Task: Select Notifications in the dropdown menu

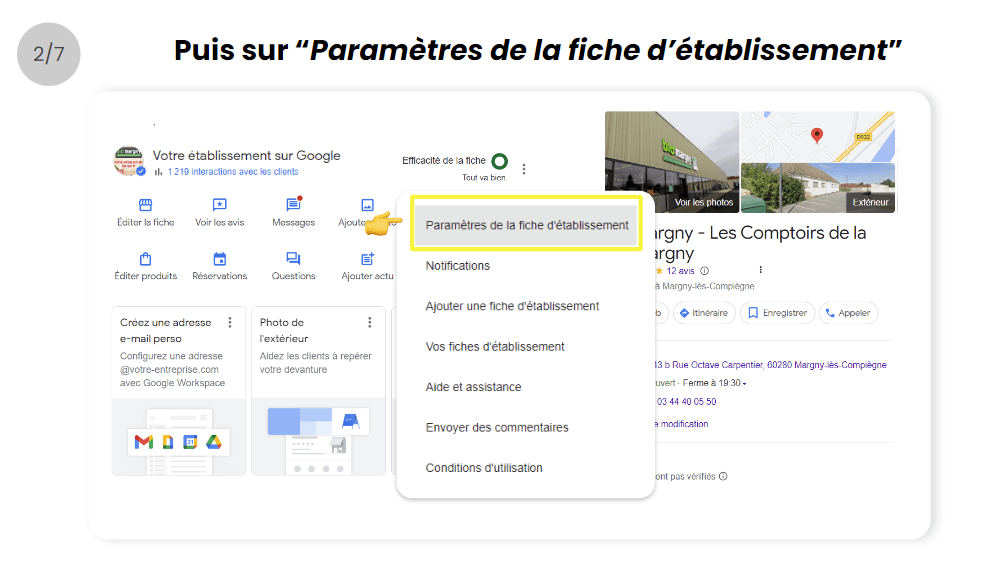Action: 457,266
